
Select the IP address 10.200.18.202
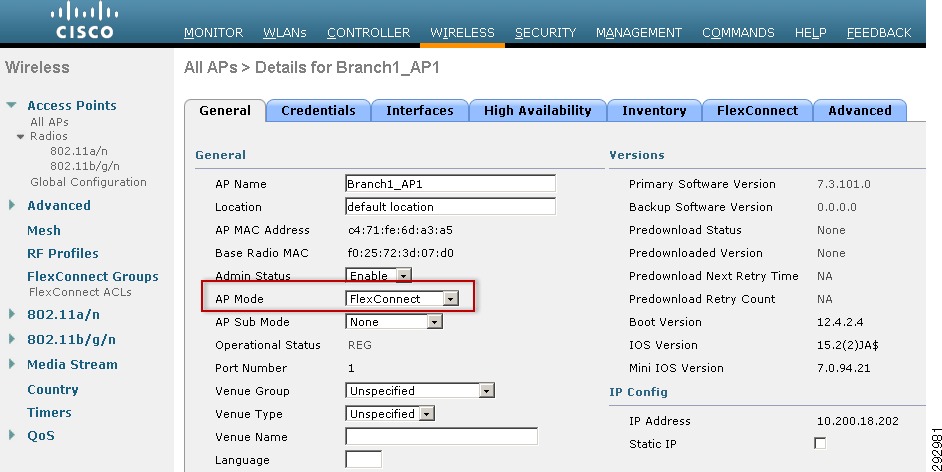click(858, 421)
